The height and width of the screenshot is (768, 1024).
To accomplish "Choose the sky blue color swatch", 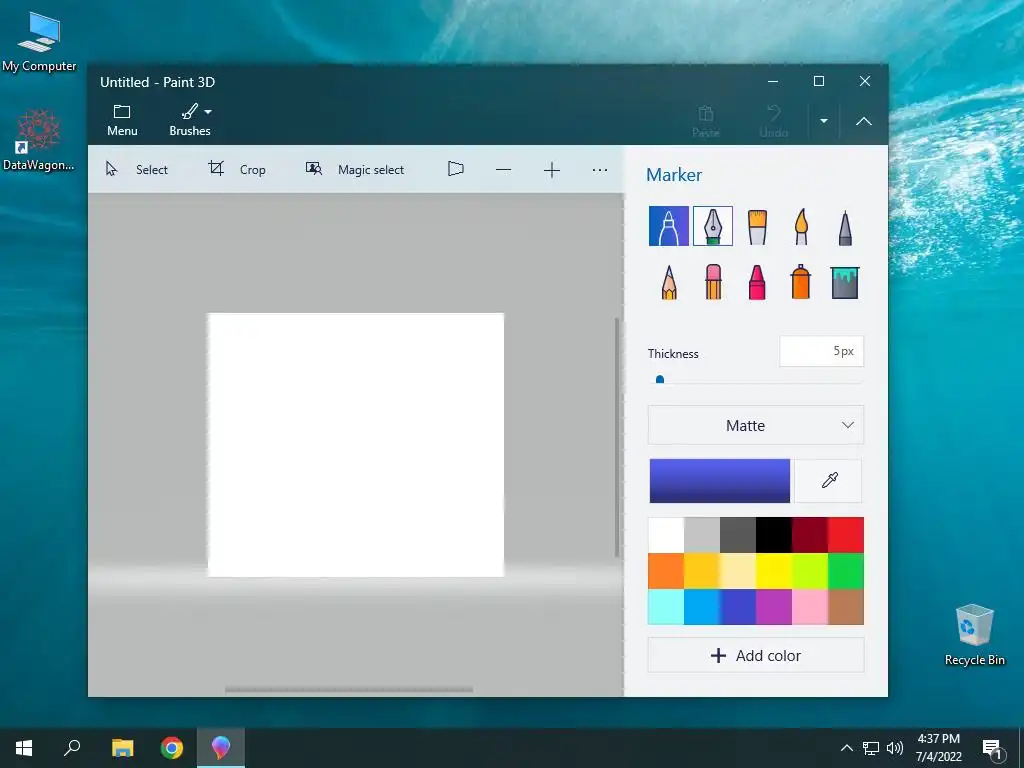I will pos(702,607).
